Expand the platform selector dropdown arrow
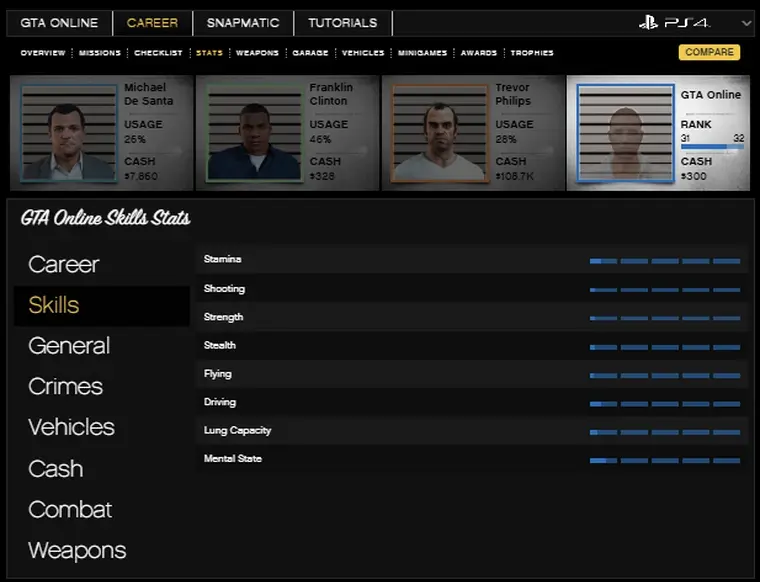Screen dimensions: 760x582 point(747,23)
